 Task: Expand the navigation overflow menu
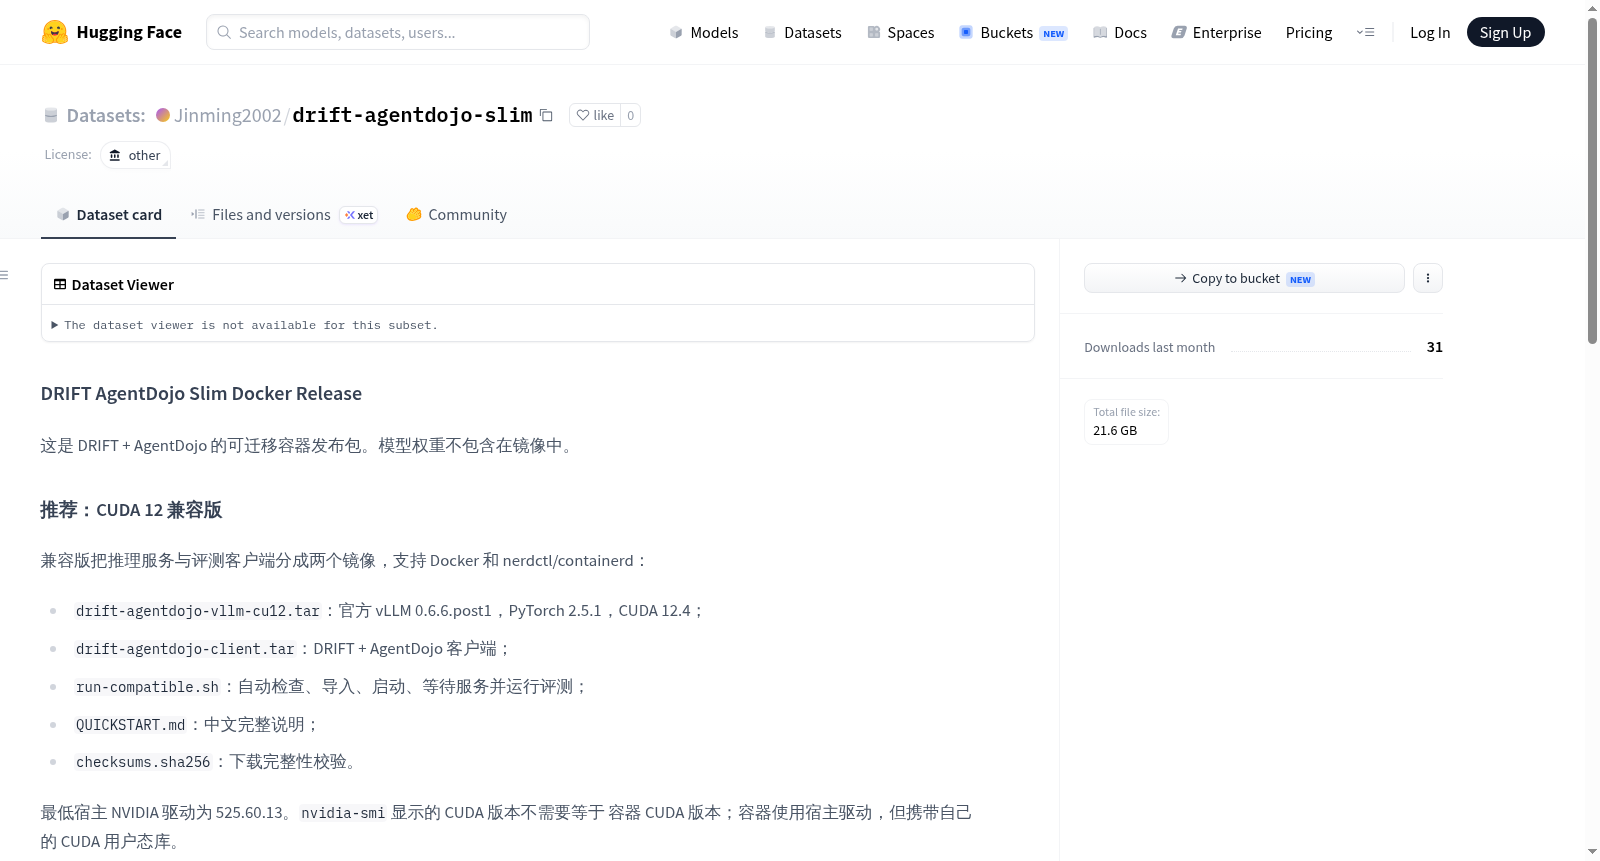[x=1365, y=33]
